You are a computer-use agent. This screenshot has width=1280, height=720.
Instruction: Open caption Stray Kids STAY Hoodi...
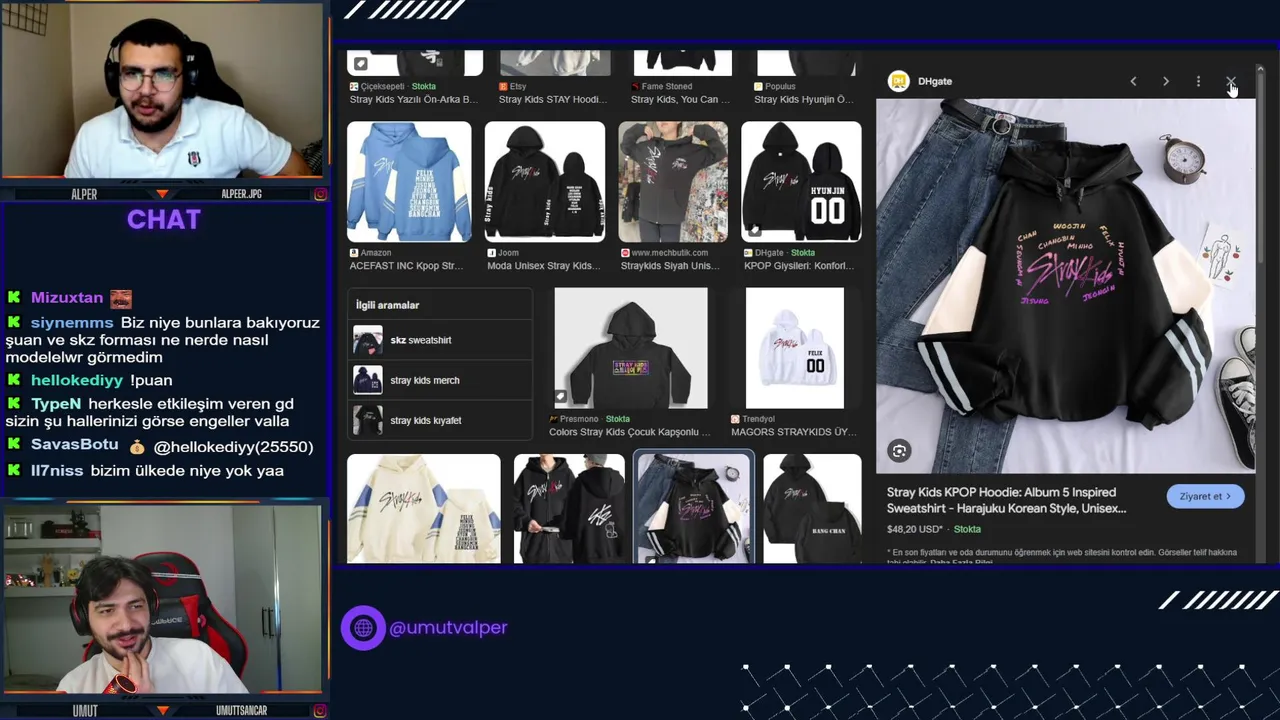(x=553, y=100)
